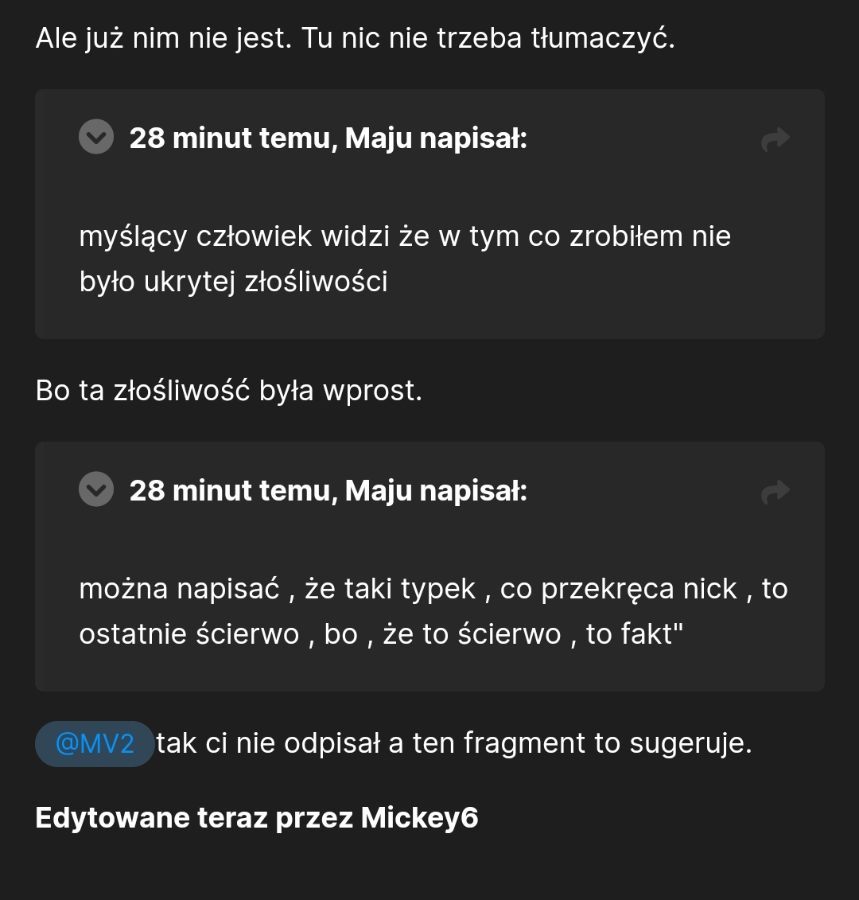Select the name Maju in the second quote header

pos(379,491)
